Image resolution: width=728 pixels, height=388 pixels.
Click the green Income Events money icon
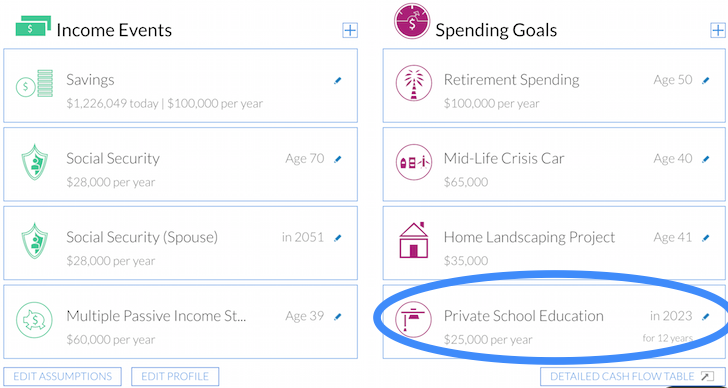[x=33, y=26]
